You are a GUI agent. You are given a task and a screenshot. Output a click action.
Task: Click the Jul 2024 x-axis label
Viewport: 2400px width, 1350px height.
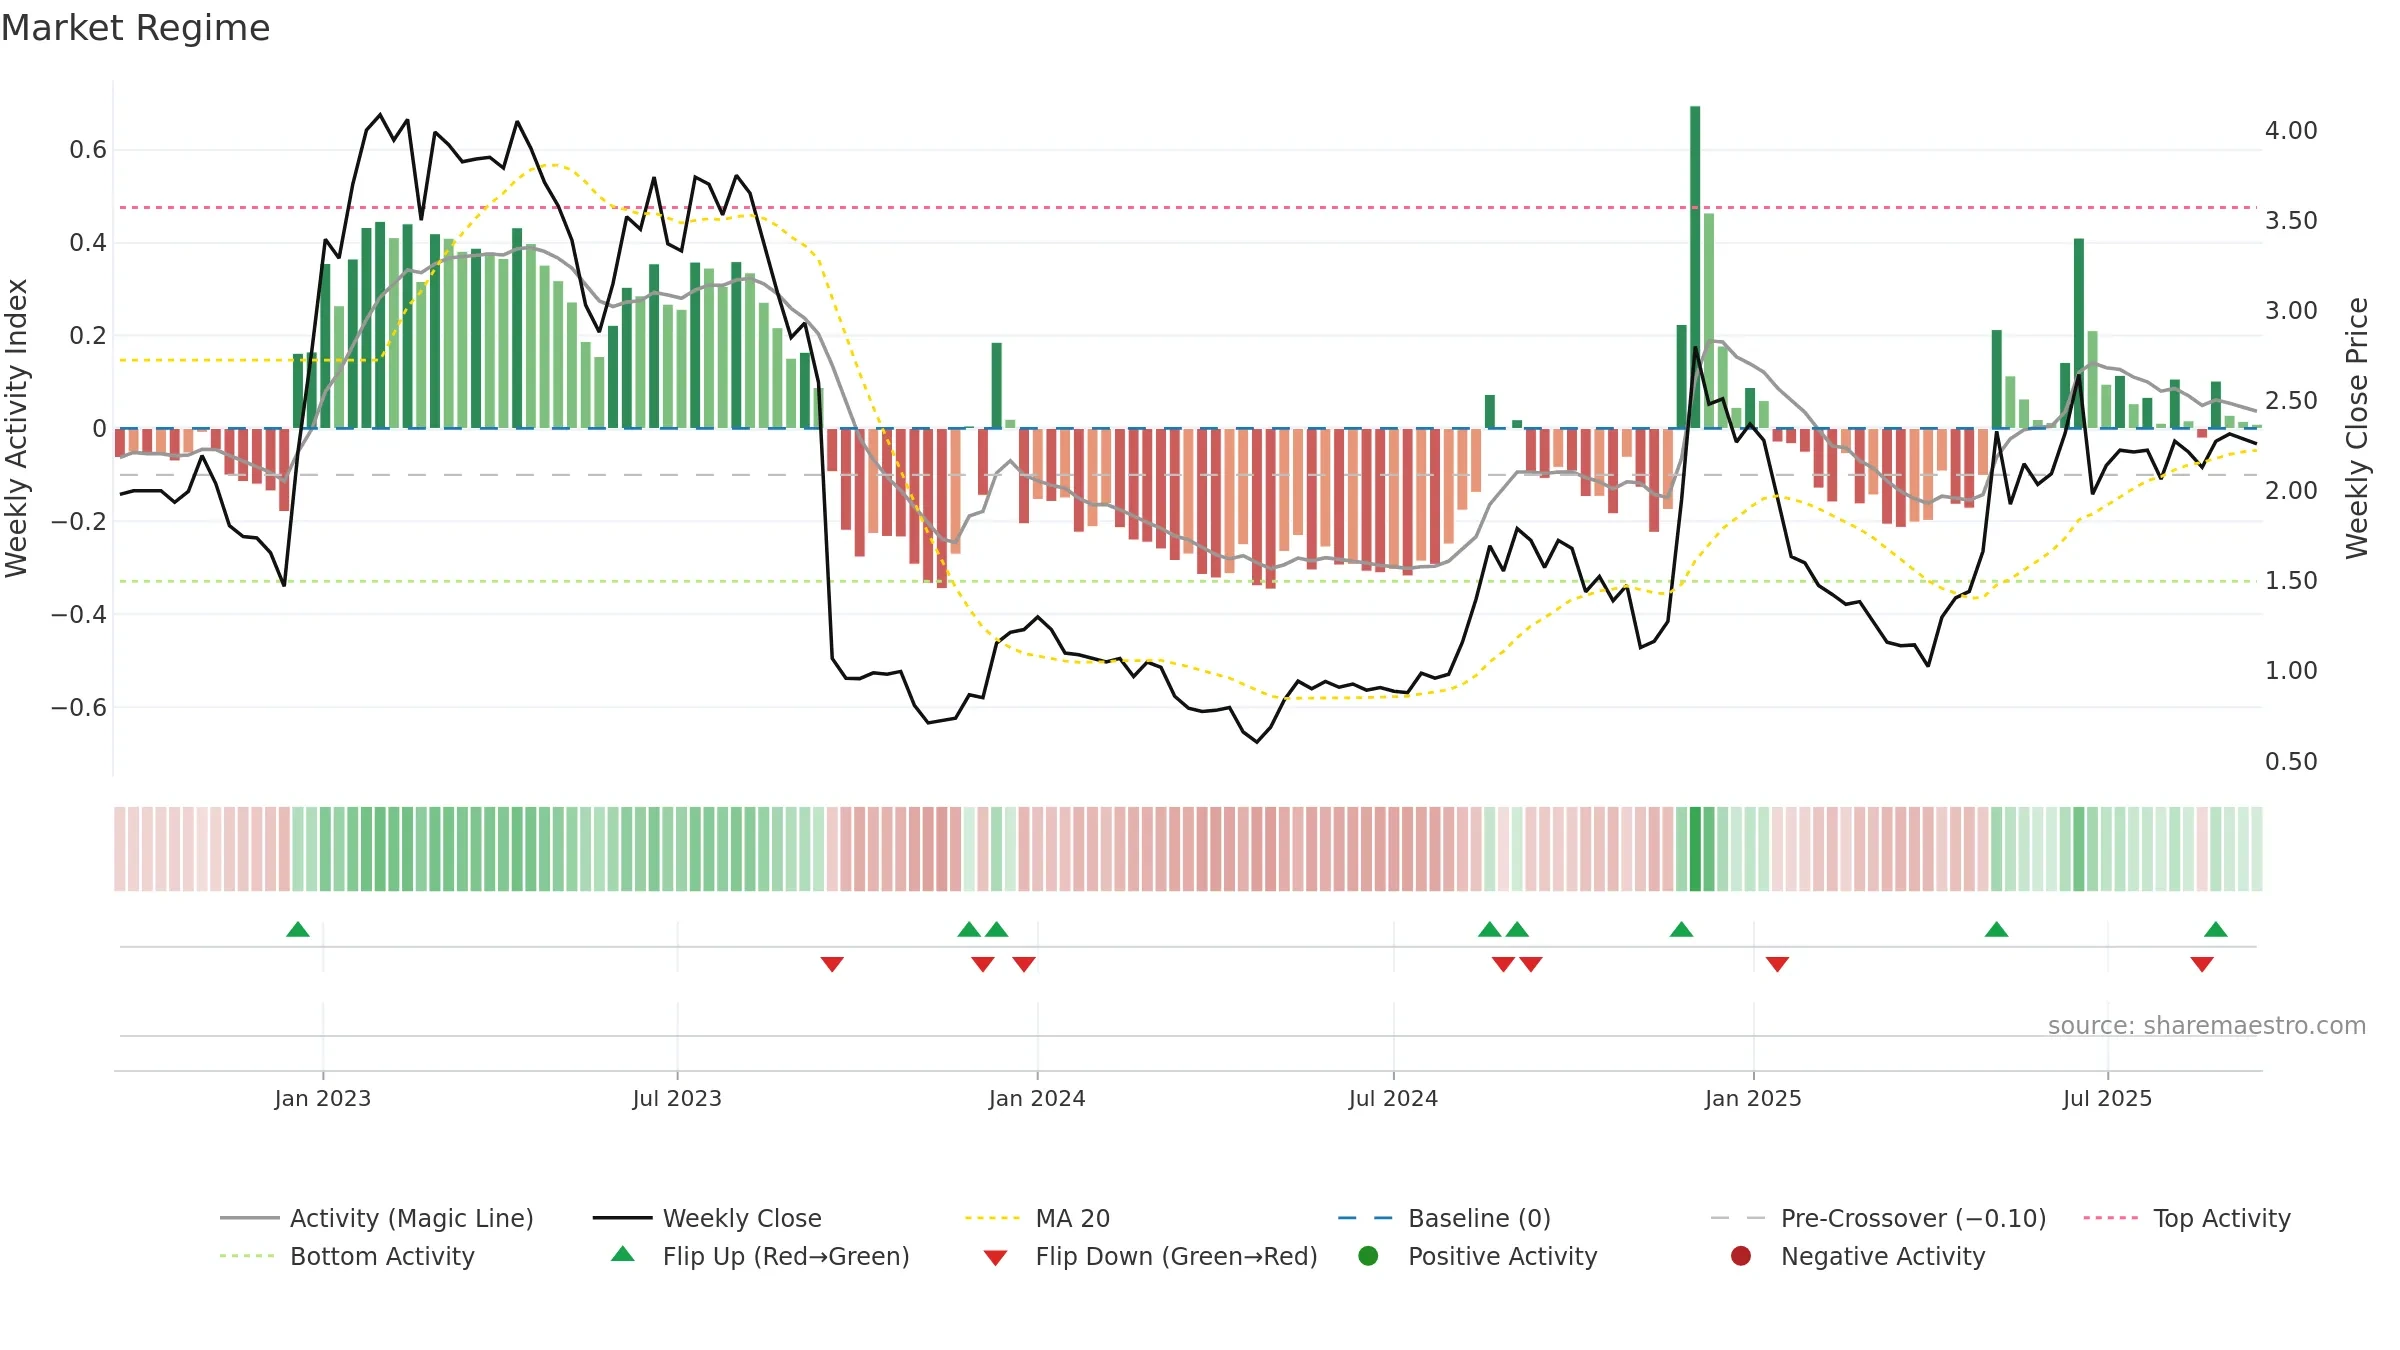tap(1393, 1098)
